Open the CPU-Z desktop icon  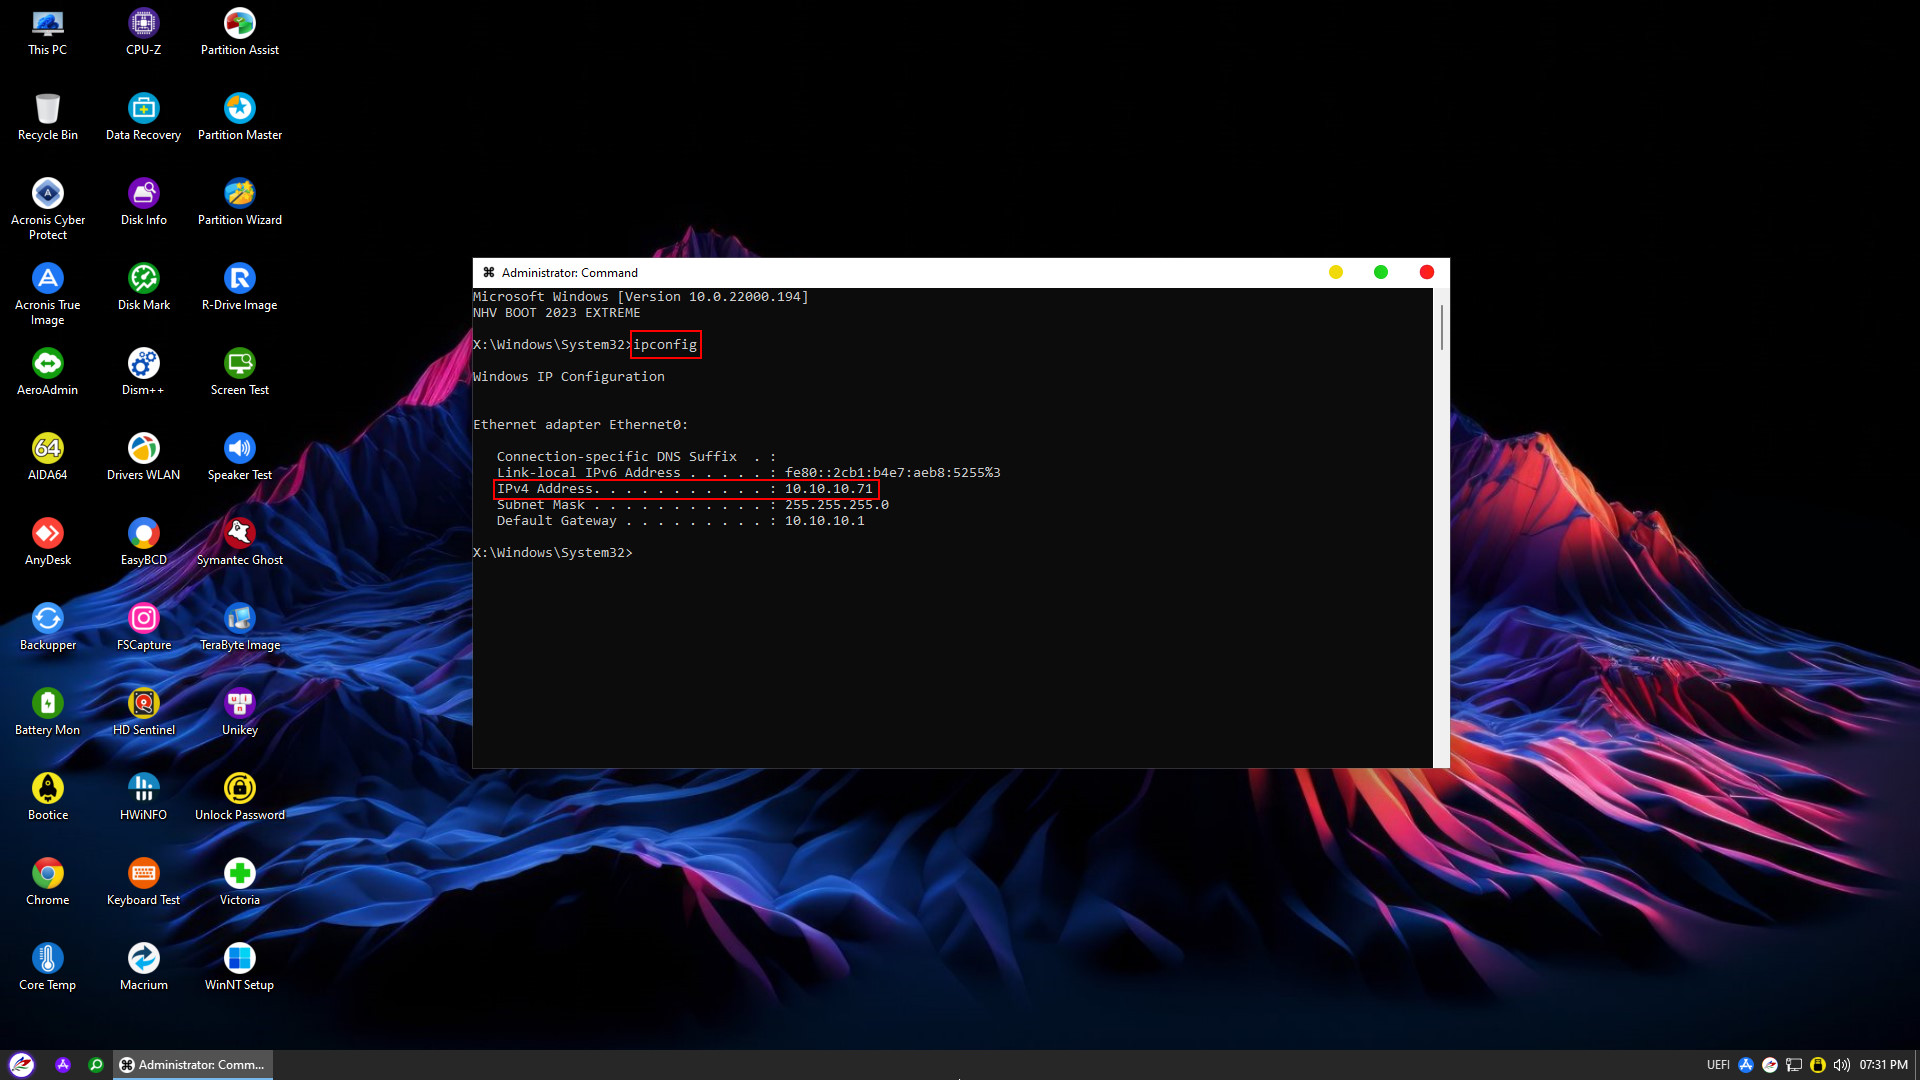tap(143, 24)
